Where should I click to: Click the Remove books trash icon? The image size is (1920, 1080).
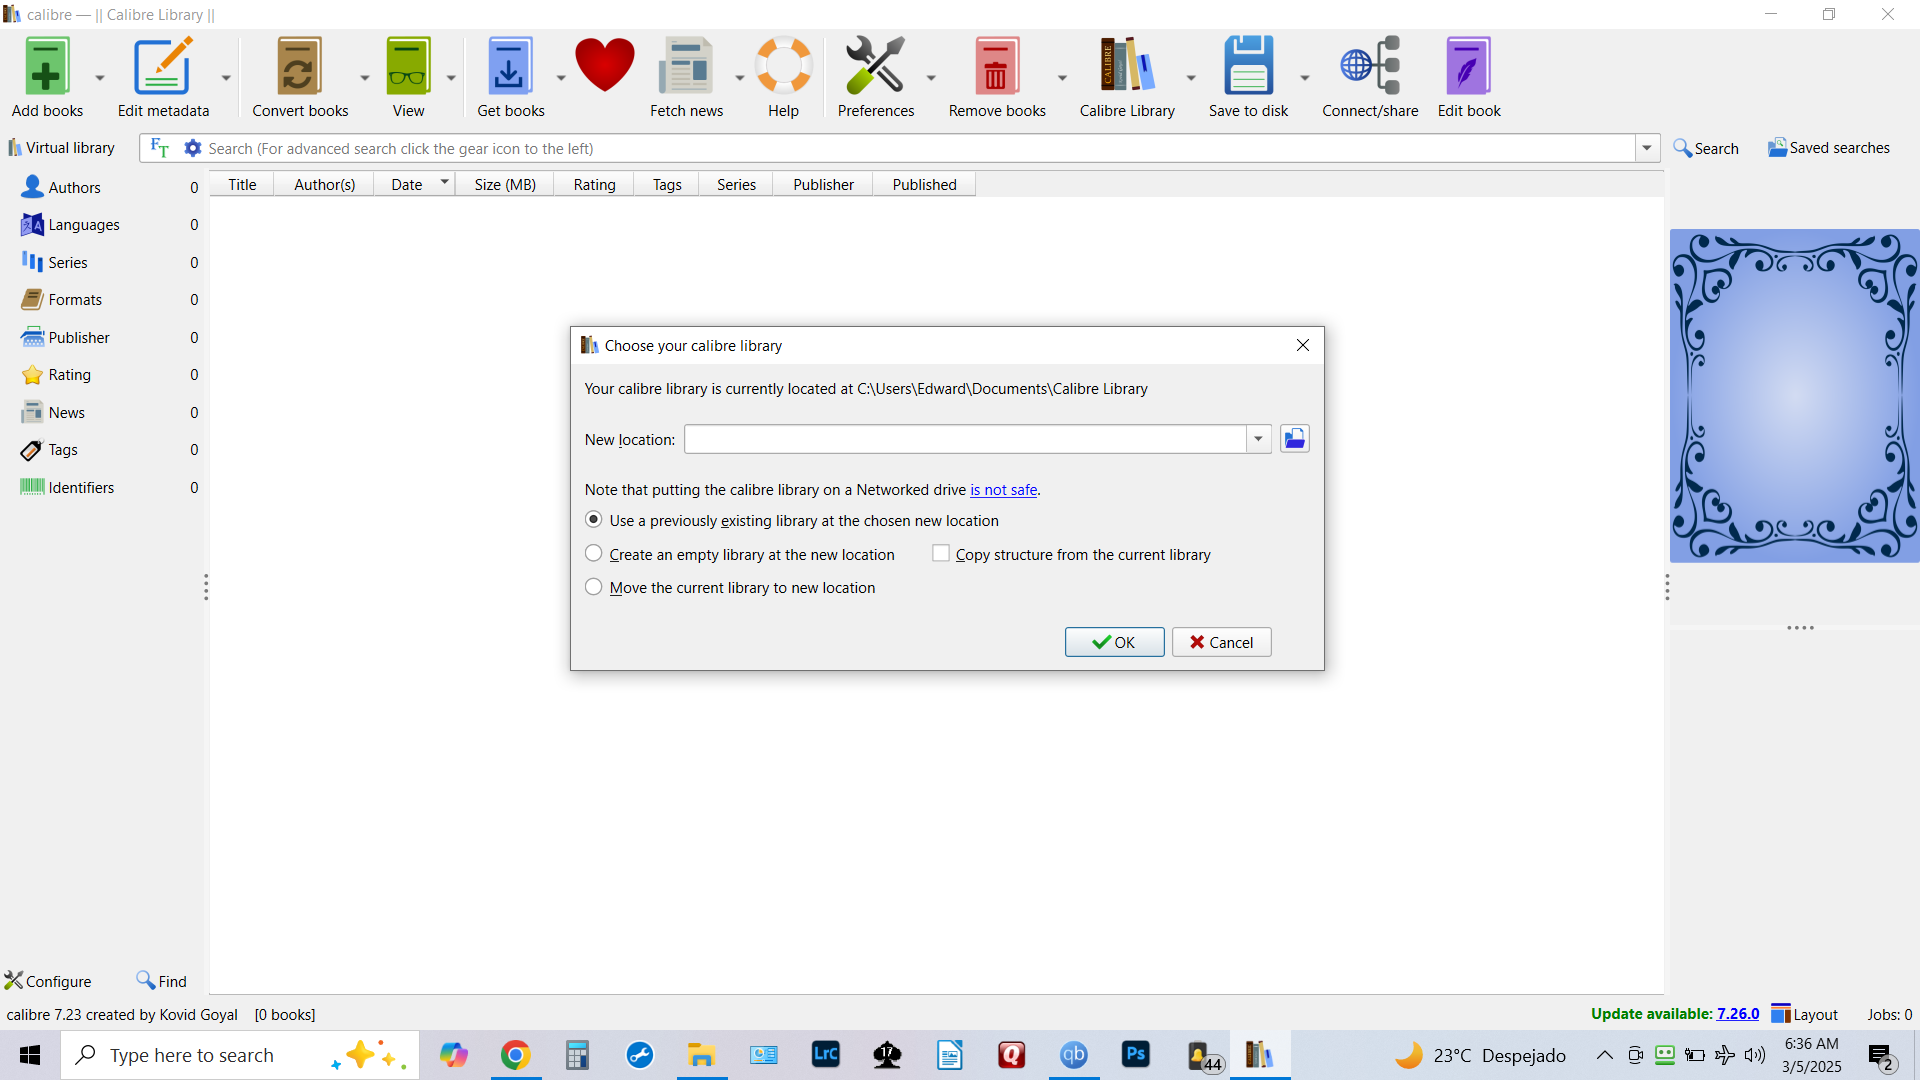996,68
